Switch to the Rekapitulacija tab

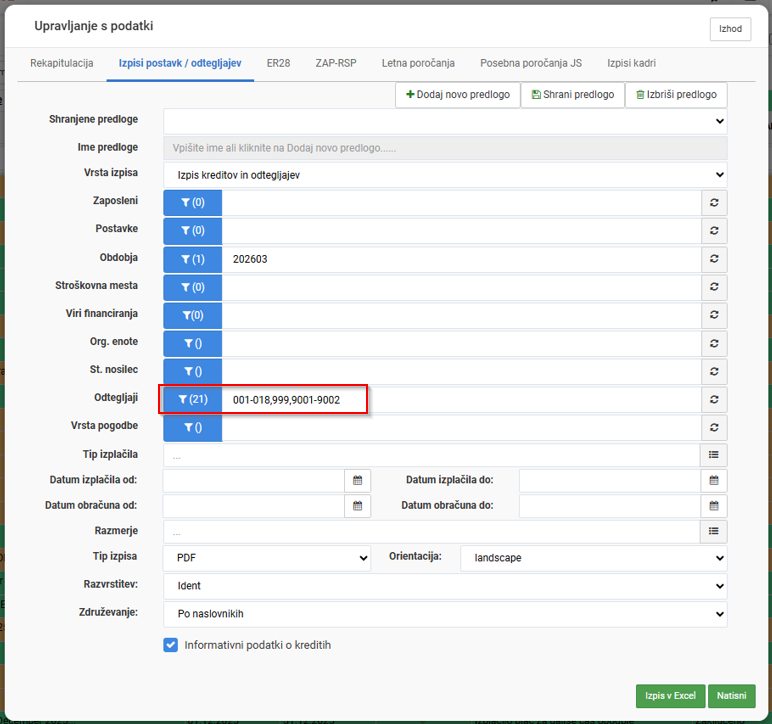(62, 63)
